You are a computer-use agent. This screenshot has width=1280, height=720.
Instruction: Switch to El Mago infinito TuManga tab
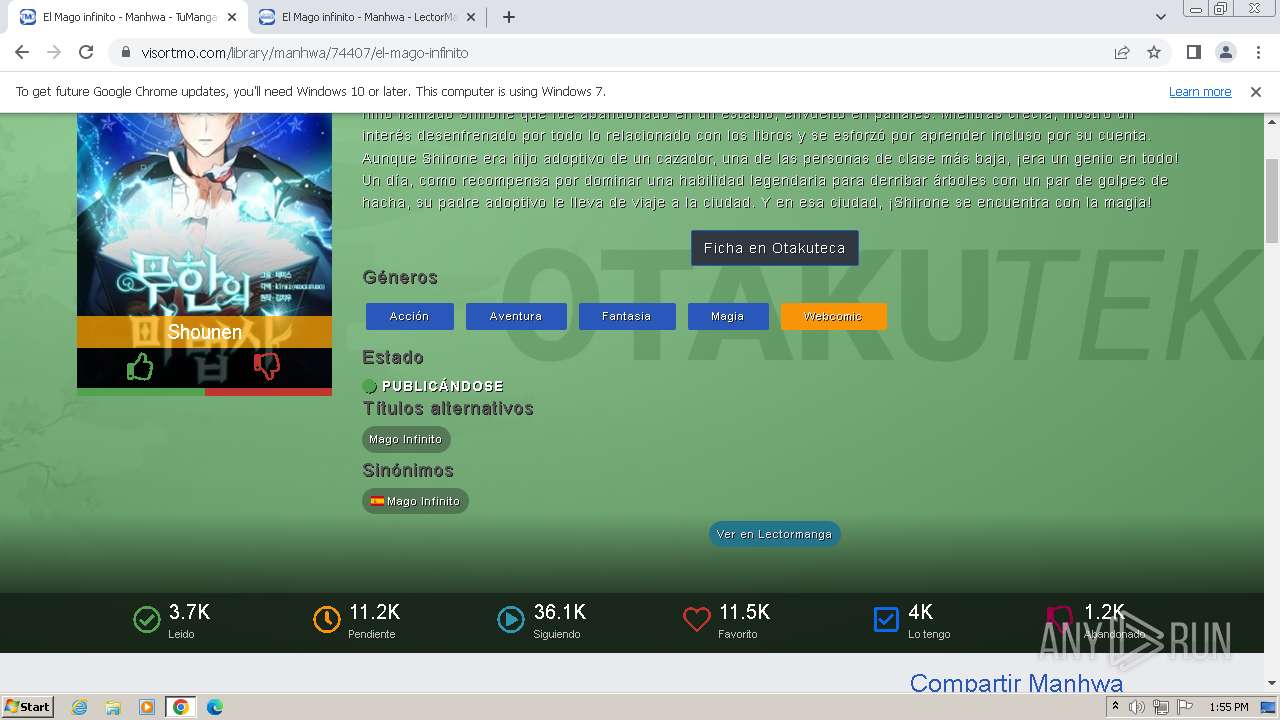pyautogui.click(x=128, y=17)
